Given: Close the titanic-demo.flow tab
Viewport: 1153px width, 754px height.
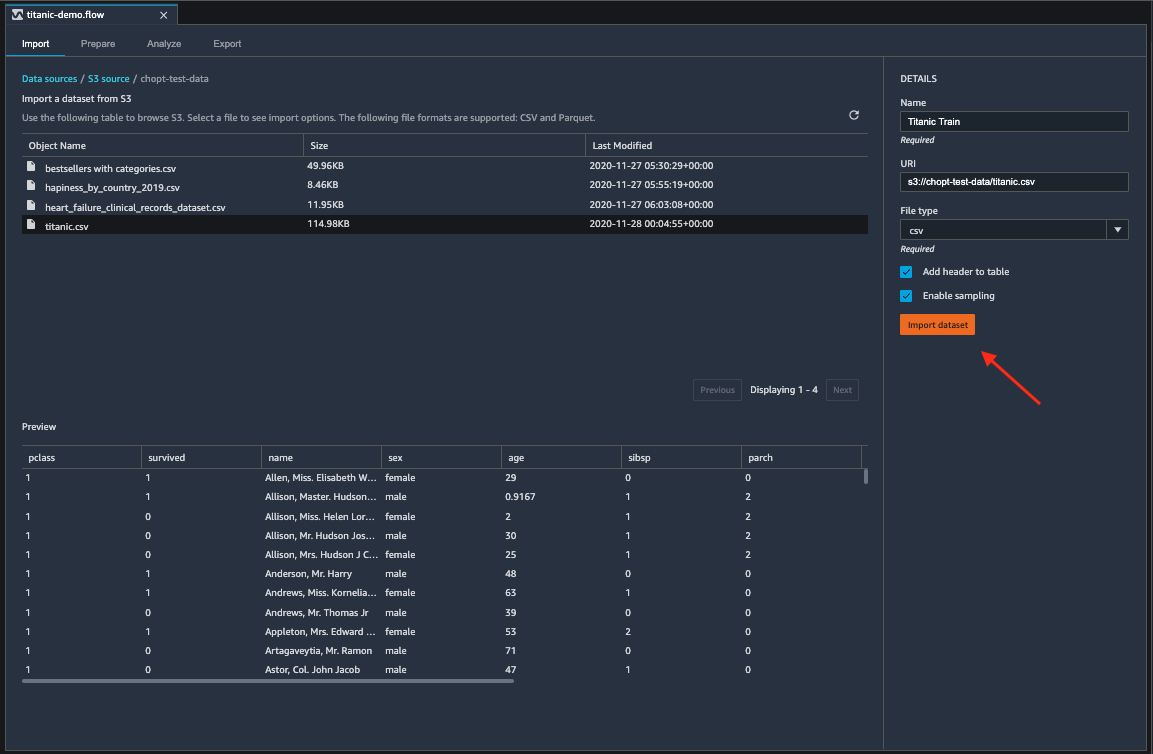Looking at the screenshot, I should [x=165, y=14].
